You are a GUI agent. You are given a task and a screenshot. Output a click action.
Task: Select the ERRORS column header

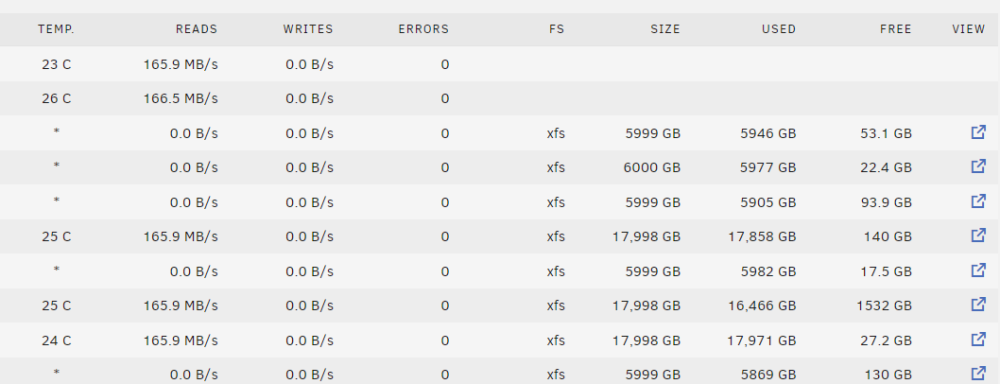[x=423, y=29]
